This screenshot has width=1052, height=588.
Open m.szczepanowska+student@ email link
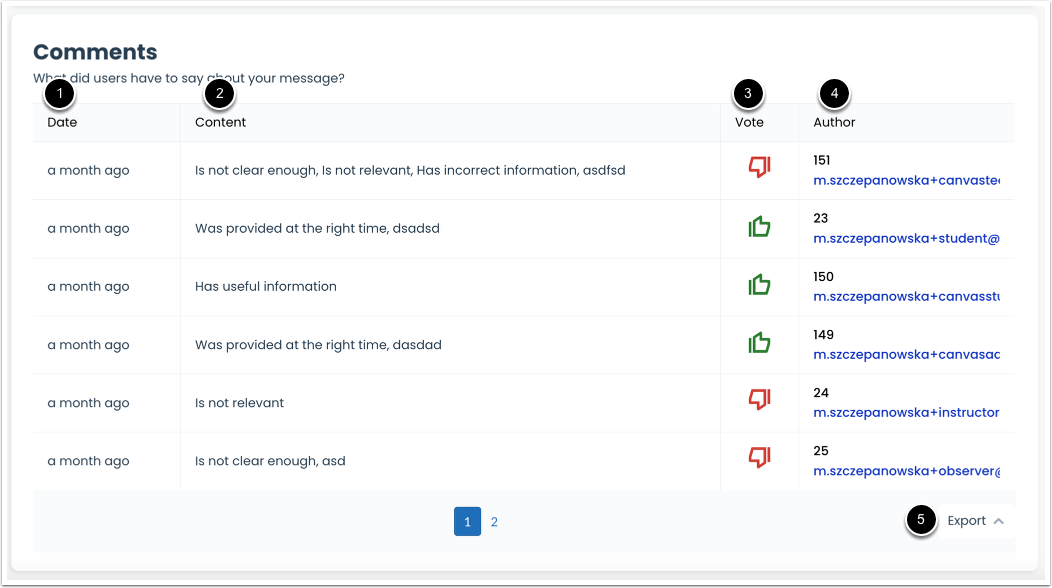906,239
